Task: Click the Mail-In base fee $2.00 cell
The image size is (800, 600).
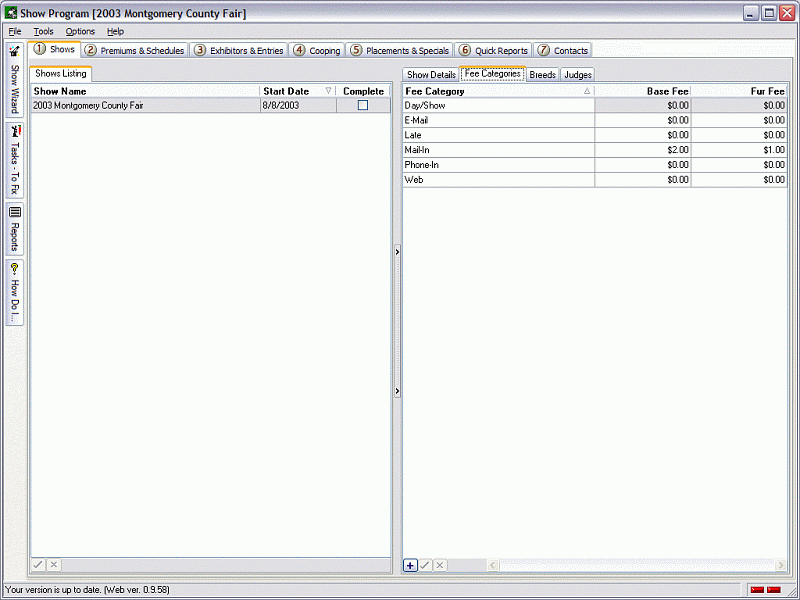Action: 643,150
